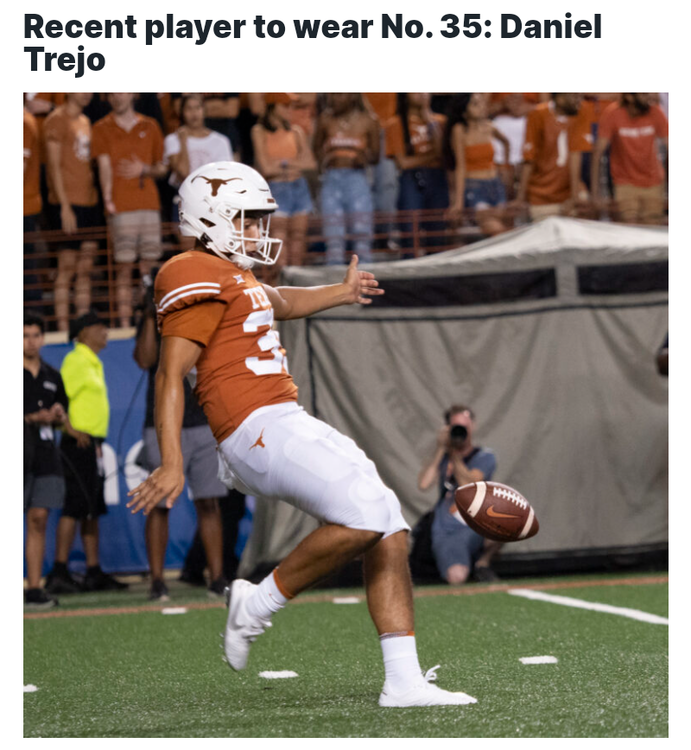Viewport: 691px width, 750px height.
Task: Click the punter's outstretched front hand
Action: (x=363, y=282)
